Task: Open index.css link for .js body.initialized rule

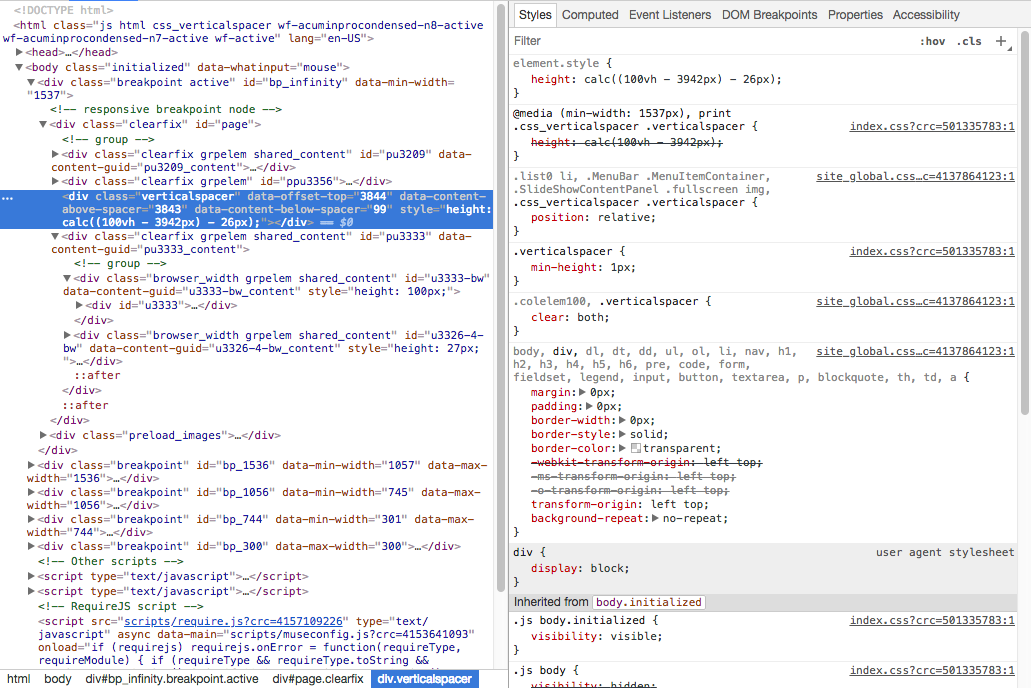Action: [x=932, y=620]
